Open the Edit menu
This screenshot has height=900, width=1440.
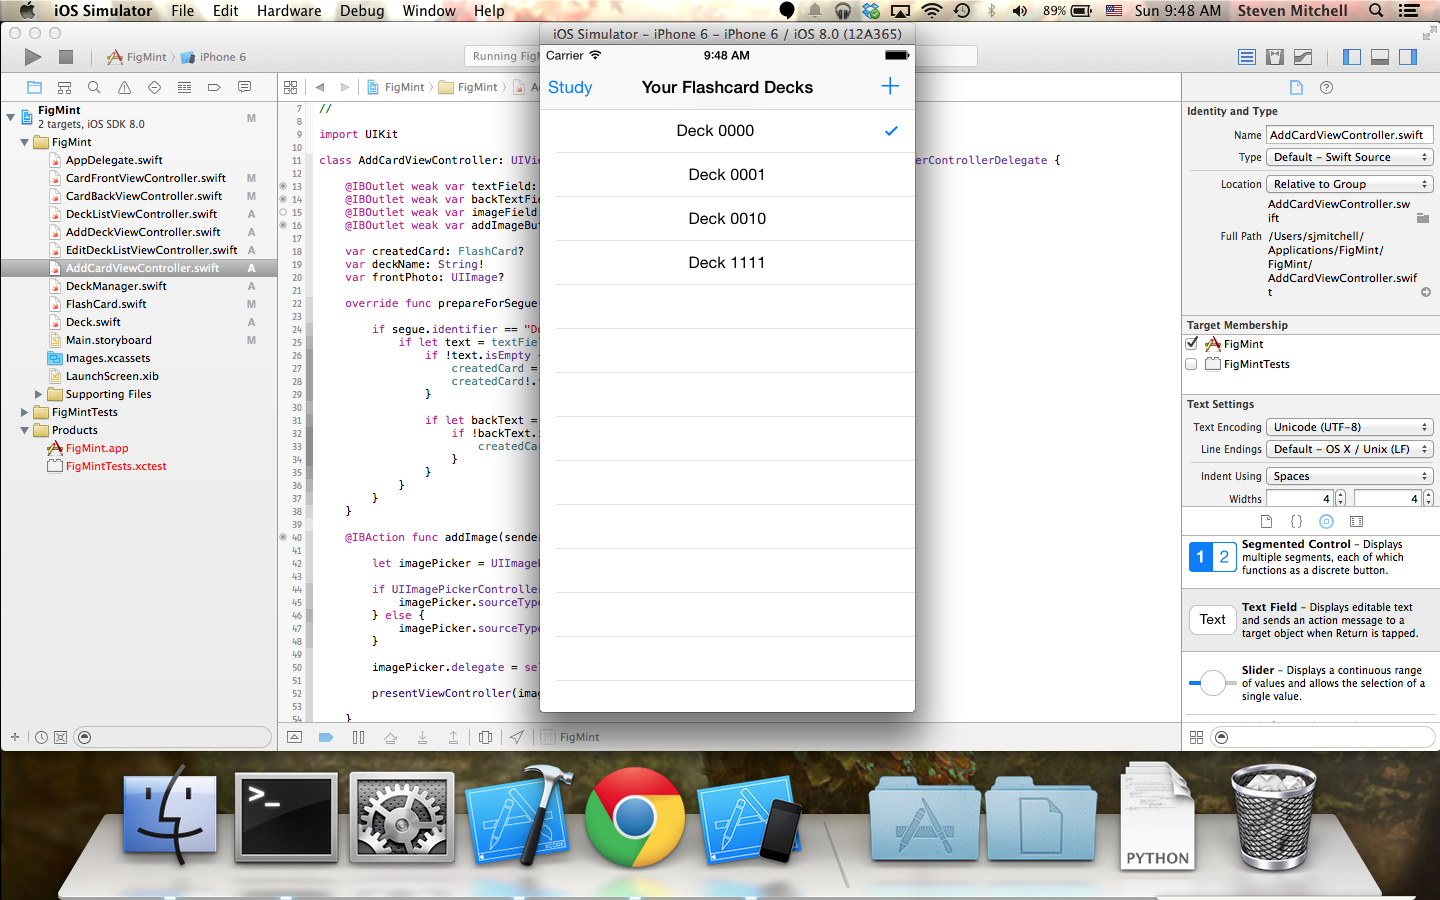(226, 11)
